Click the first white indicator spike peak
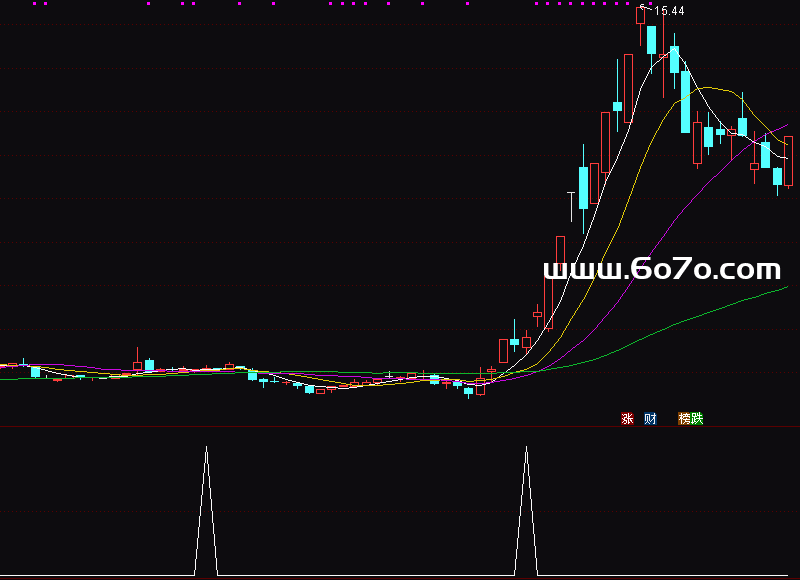 pyautogui.click(x=206, y=448)
